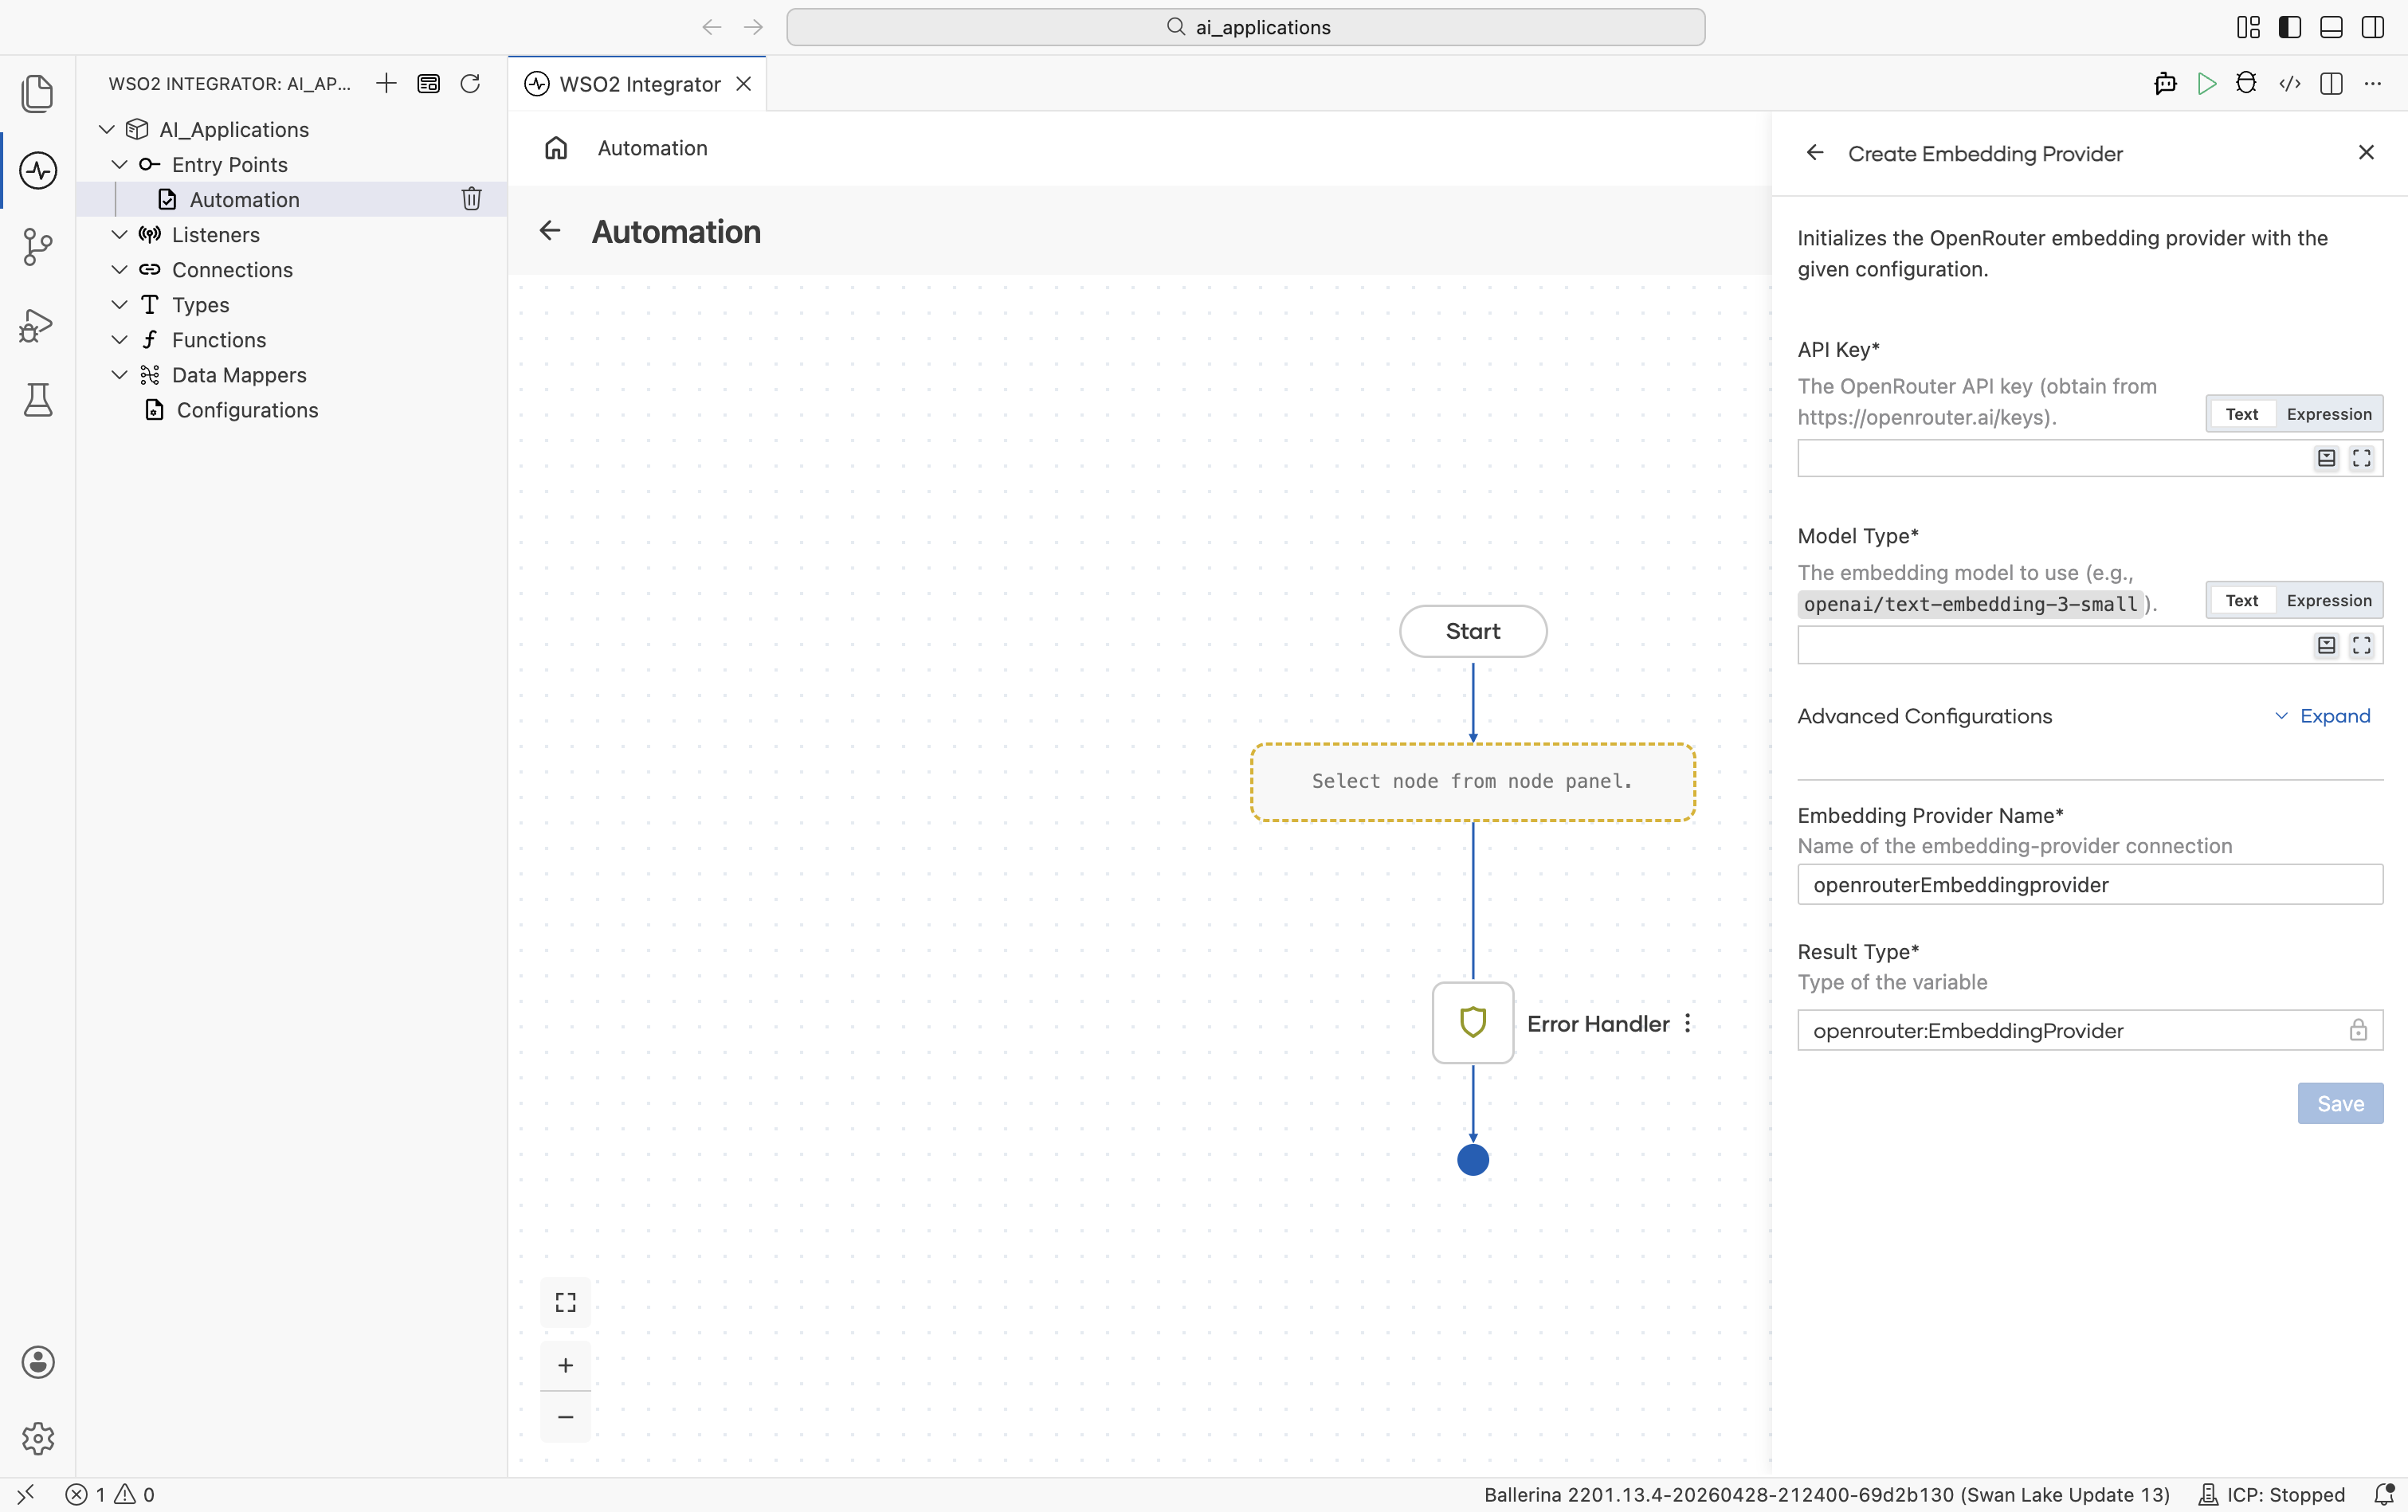This screenshot has height=1512, width=2408.
Task: Toggle the bottom panel layout
Action: (x=2331, y=27)
